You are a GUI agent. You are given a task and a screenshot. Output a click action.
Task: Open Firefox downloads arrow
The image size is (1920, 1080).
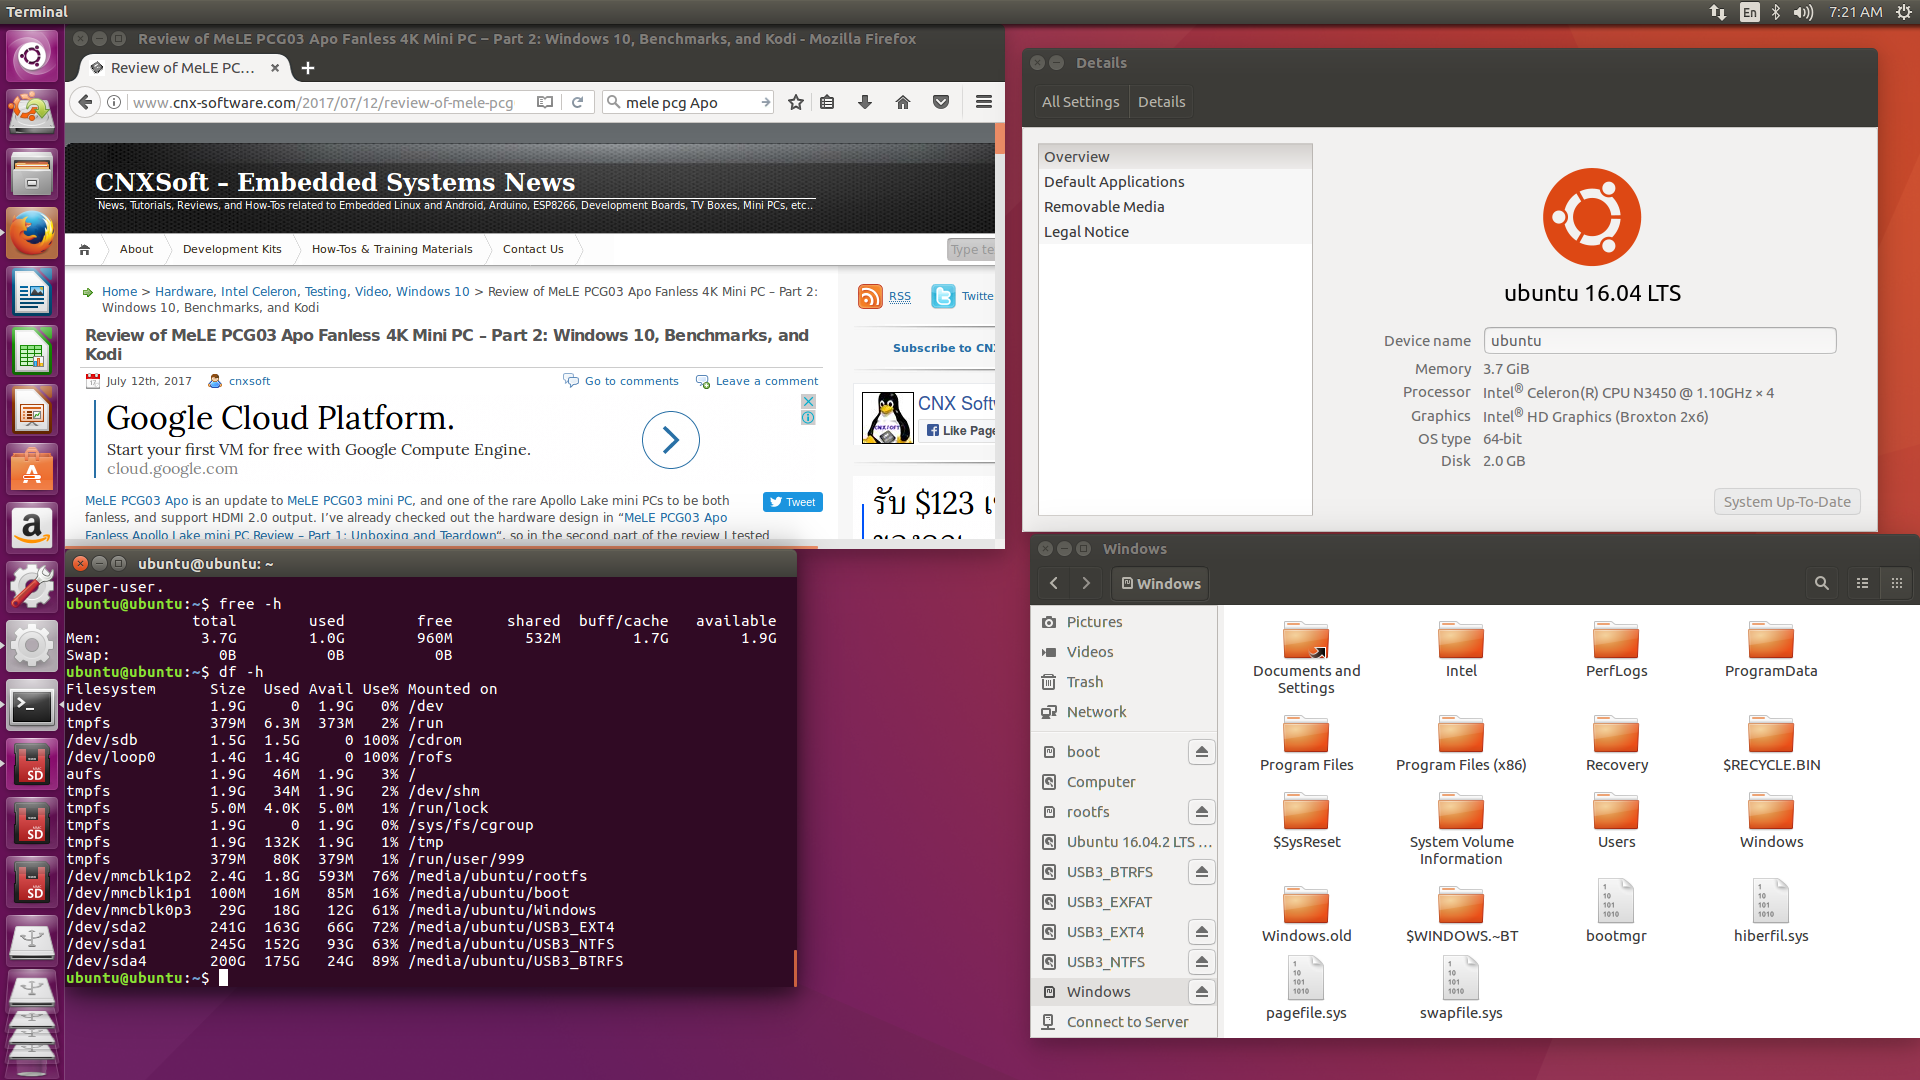click(x=865, y=102)
